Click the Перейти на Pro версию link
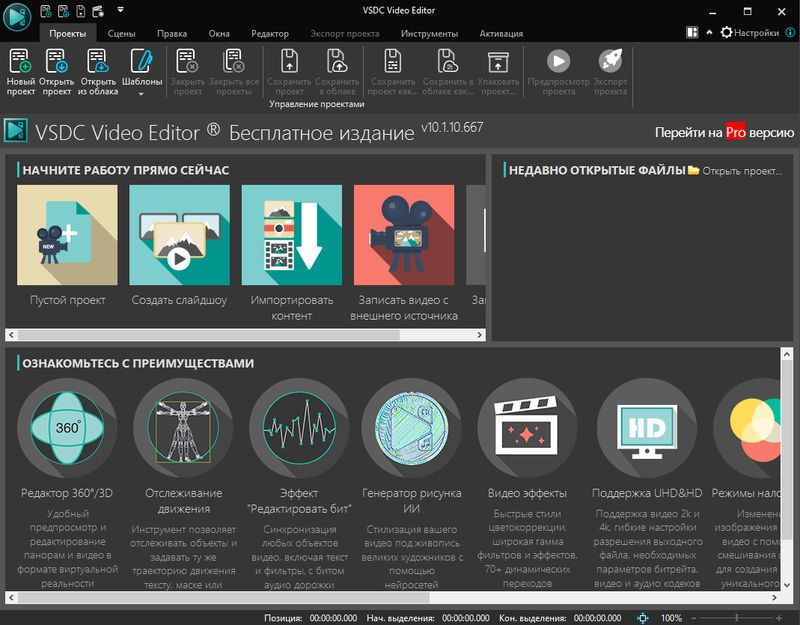Screen dimensions: 800x625 723,130
